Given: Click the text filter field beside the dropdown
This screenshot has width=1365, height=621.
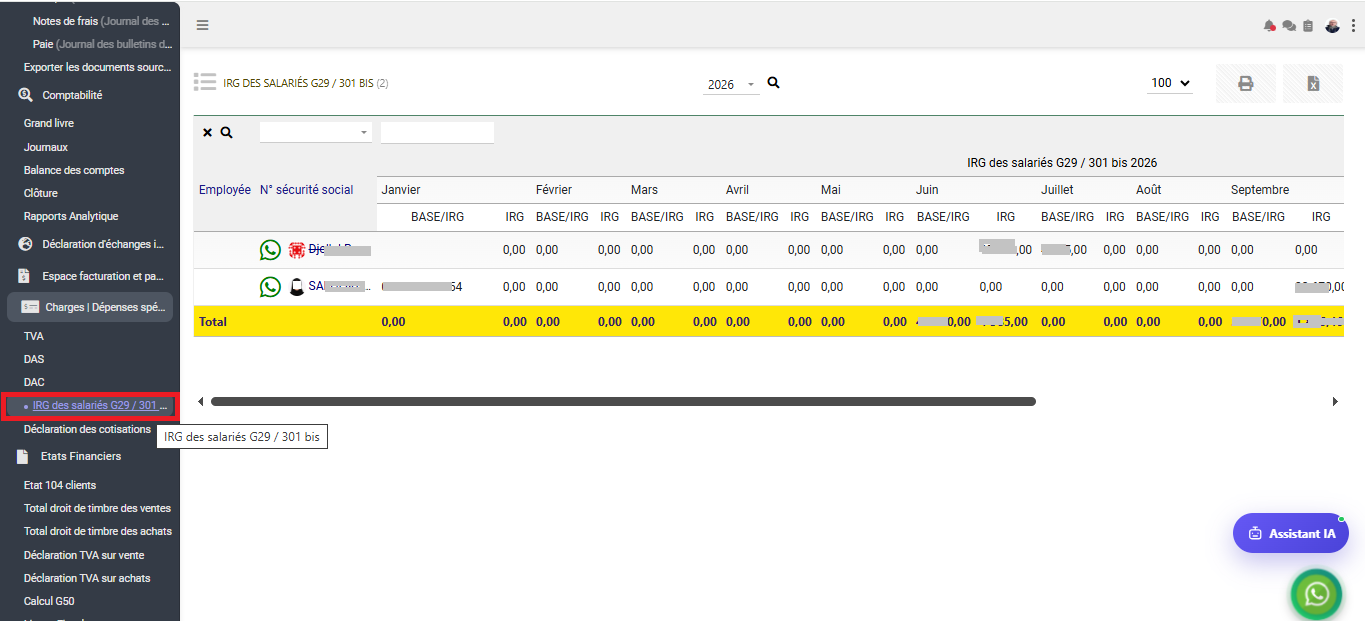Looking at the screenshot, I should (x=437, y=132).
